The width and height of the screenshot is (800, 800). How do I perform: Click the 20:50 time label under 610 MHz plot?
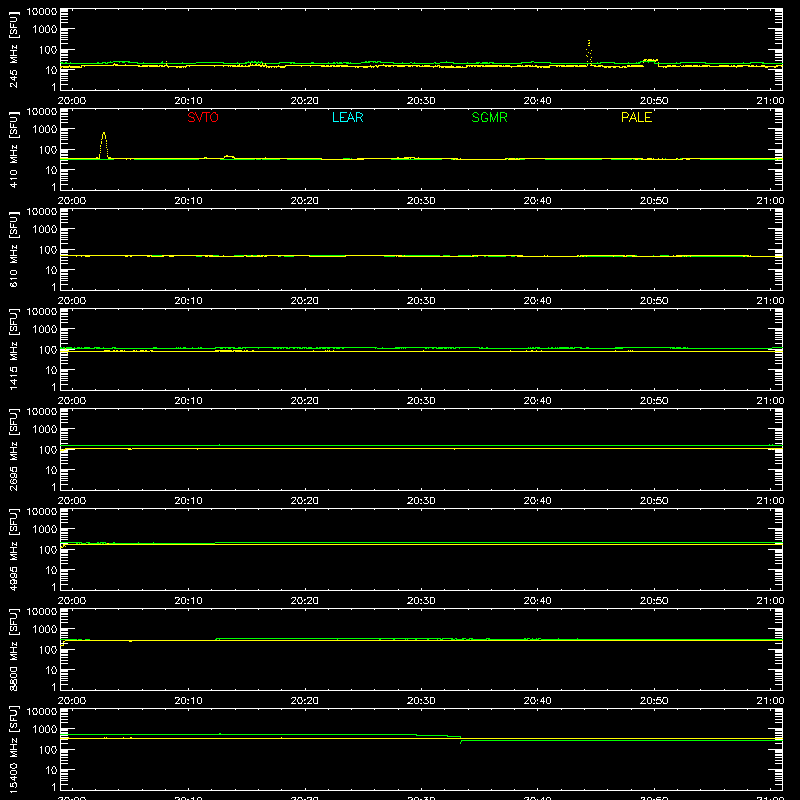coord(654,301)
